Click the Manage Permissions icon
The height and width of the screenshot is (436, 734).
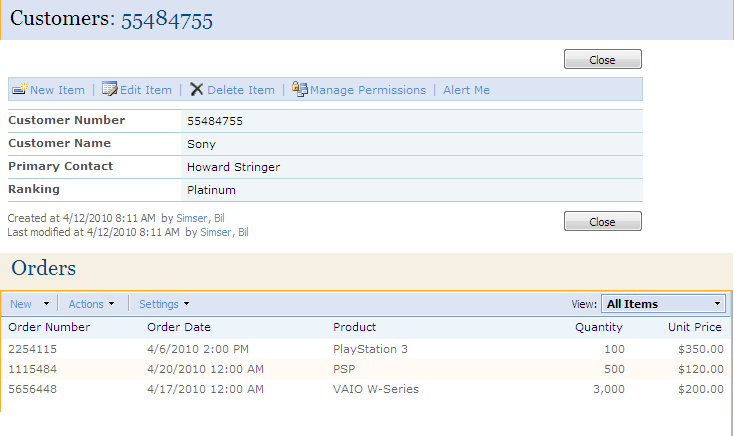[300, 89]
